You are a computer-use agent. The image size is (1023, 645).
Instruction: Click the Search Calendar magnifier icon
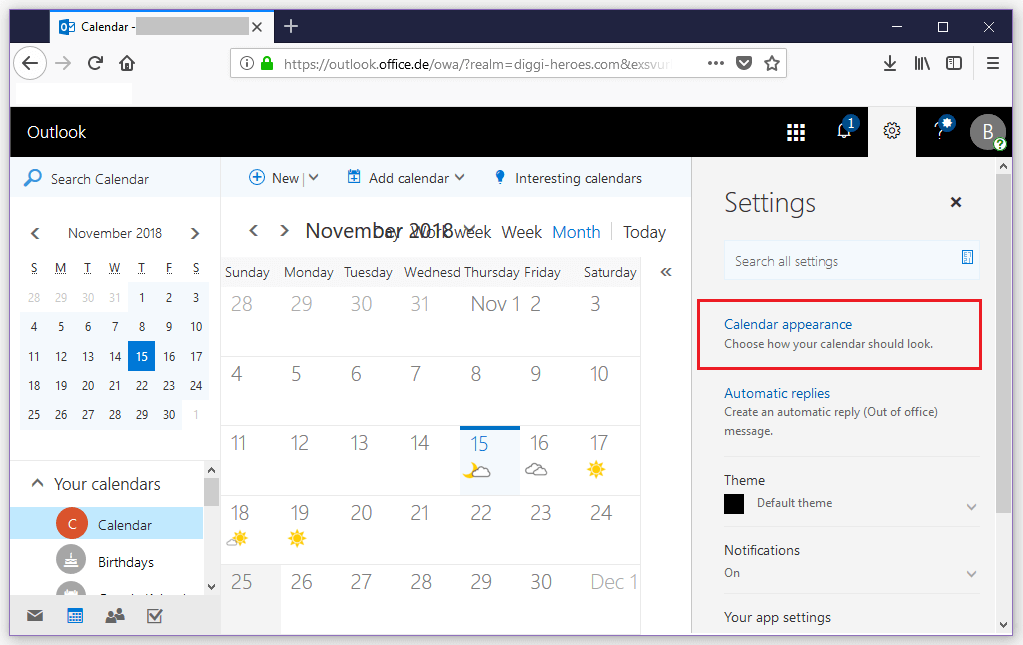[32, 178]
